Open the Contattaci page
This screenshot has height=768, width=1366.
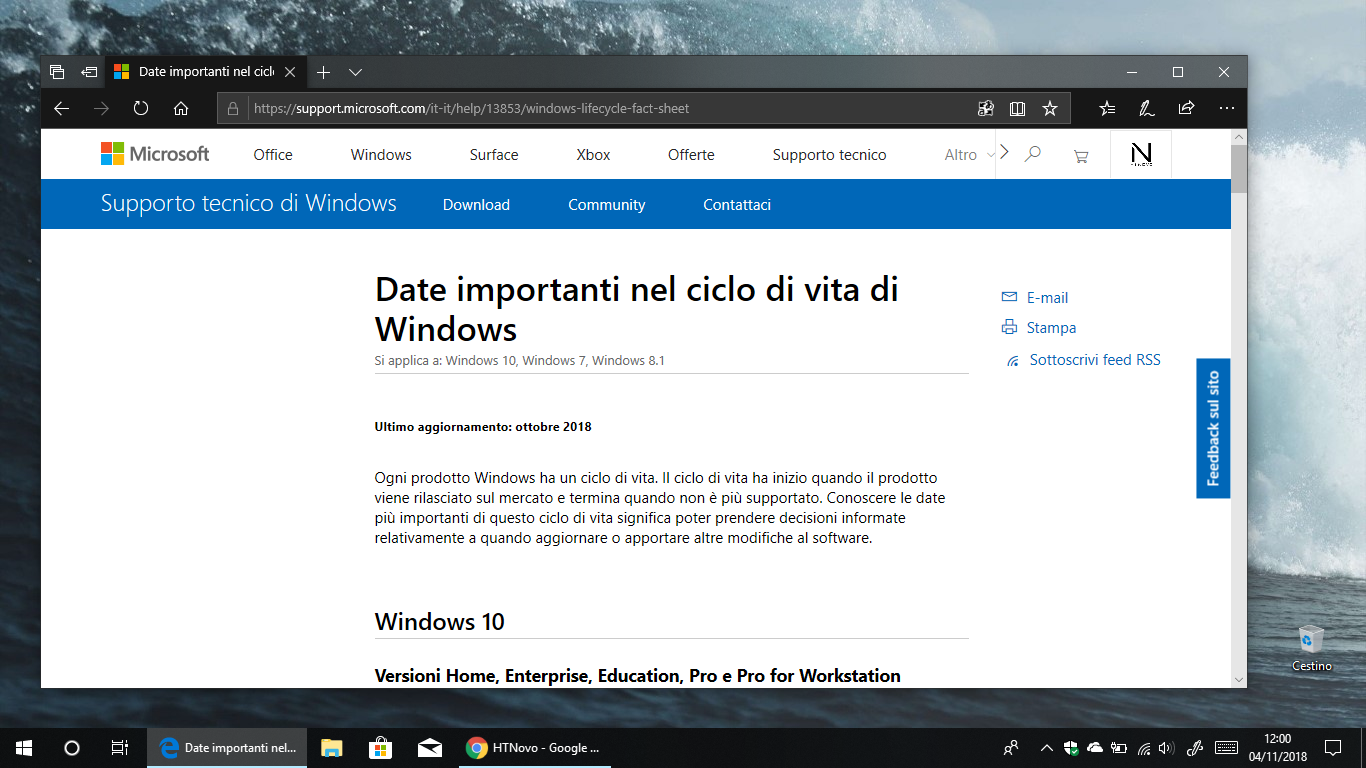[x=737, y=204]
